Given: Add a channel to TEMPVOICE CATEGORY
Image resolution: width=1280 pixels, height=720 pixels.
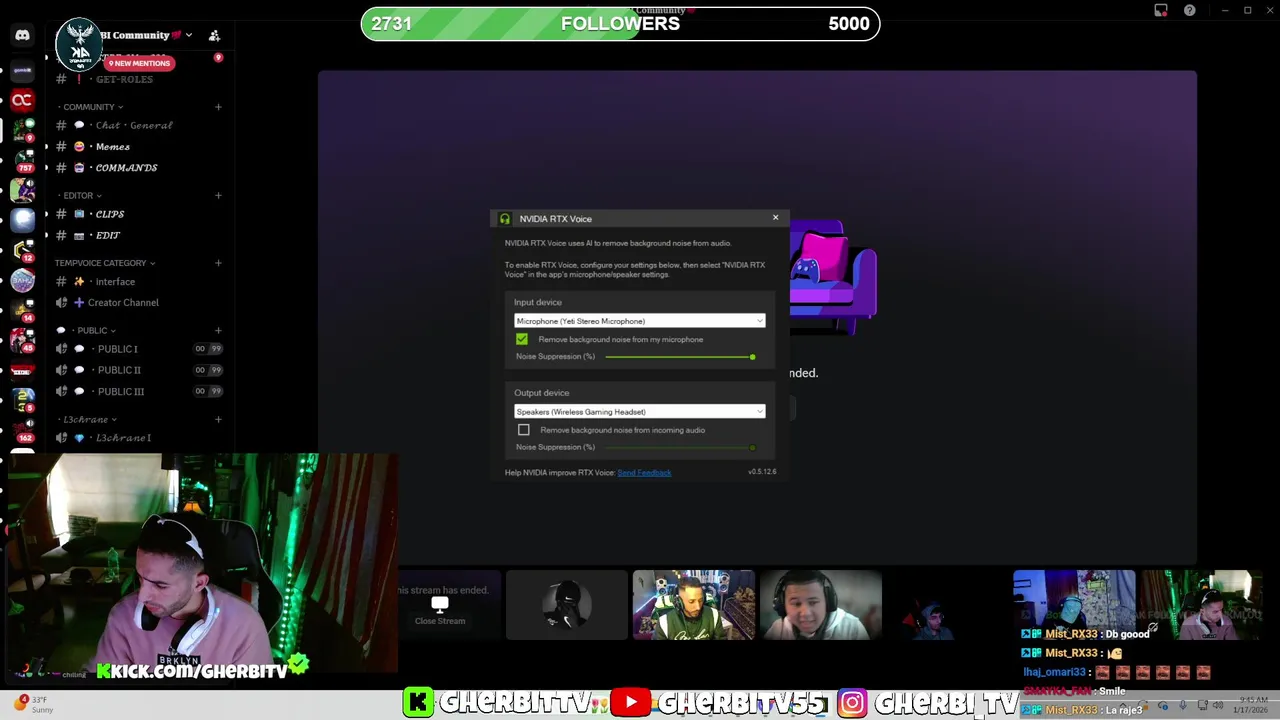Looking at the screenshot, I should (x=218, y=263).
